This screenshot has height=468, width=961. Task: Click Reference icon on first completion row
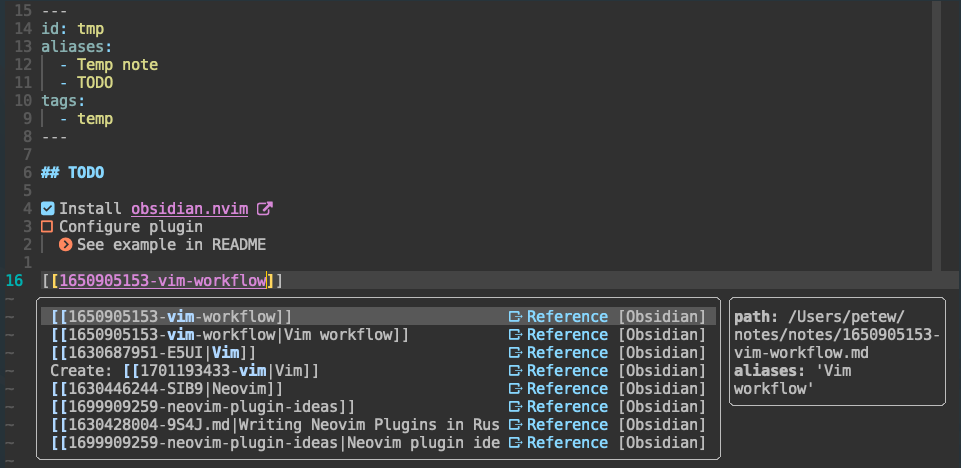(x=515, y=317)
